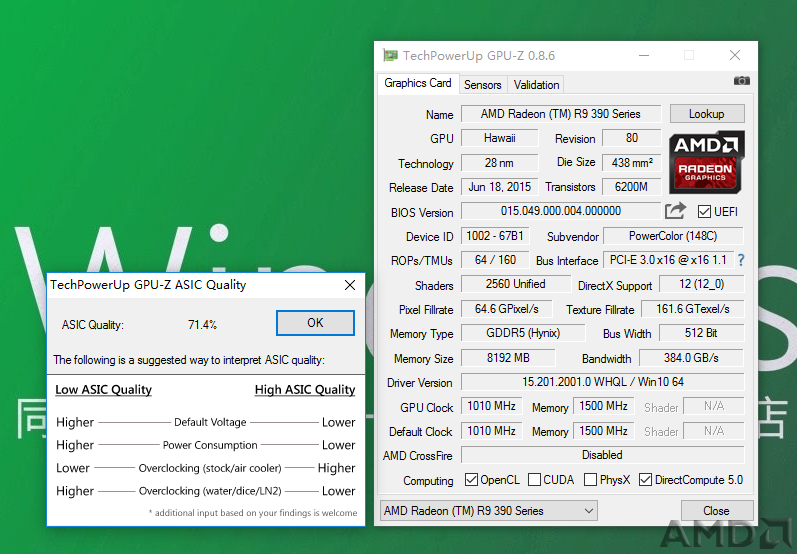Click the Default Voltage label in dialog
Viewport: 797px width, 554px height.
(x=210, y=422)
